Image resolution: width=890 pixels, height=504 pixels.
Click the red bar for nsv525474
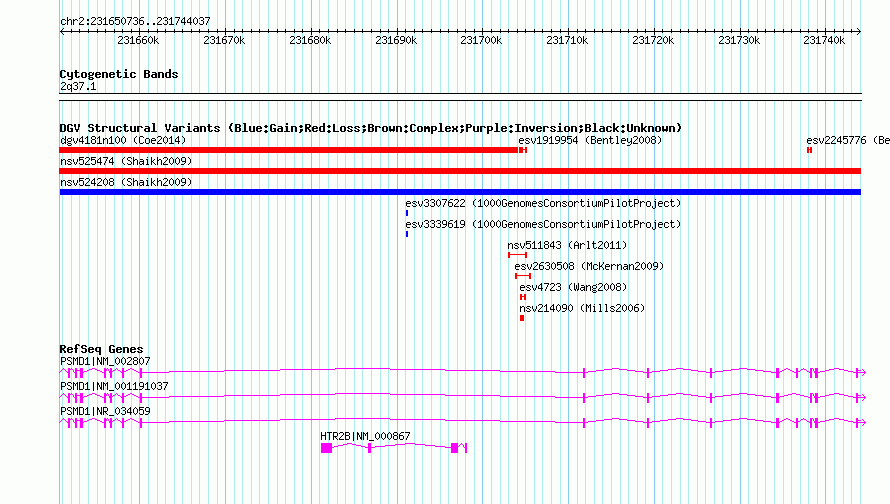click(460, 171)
